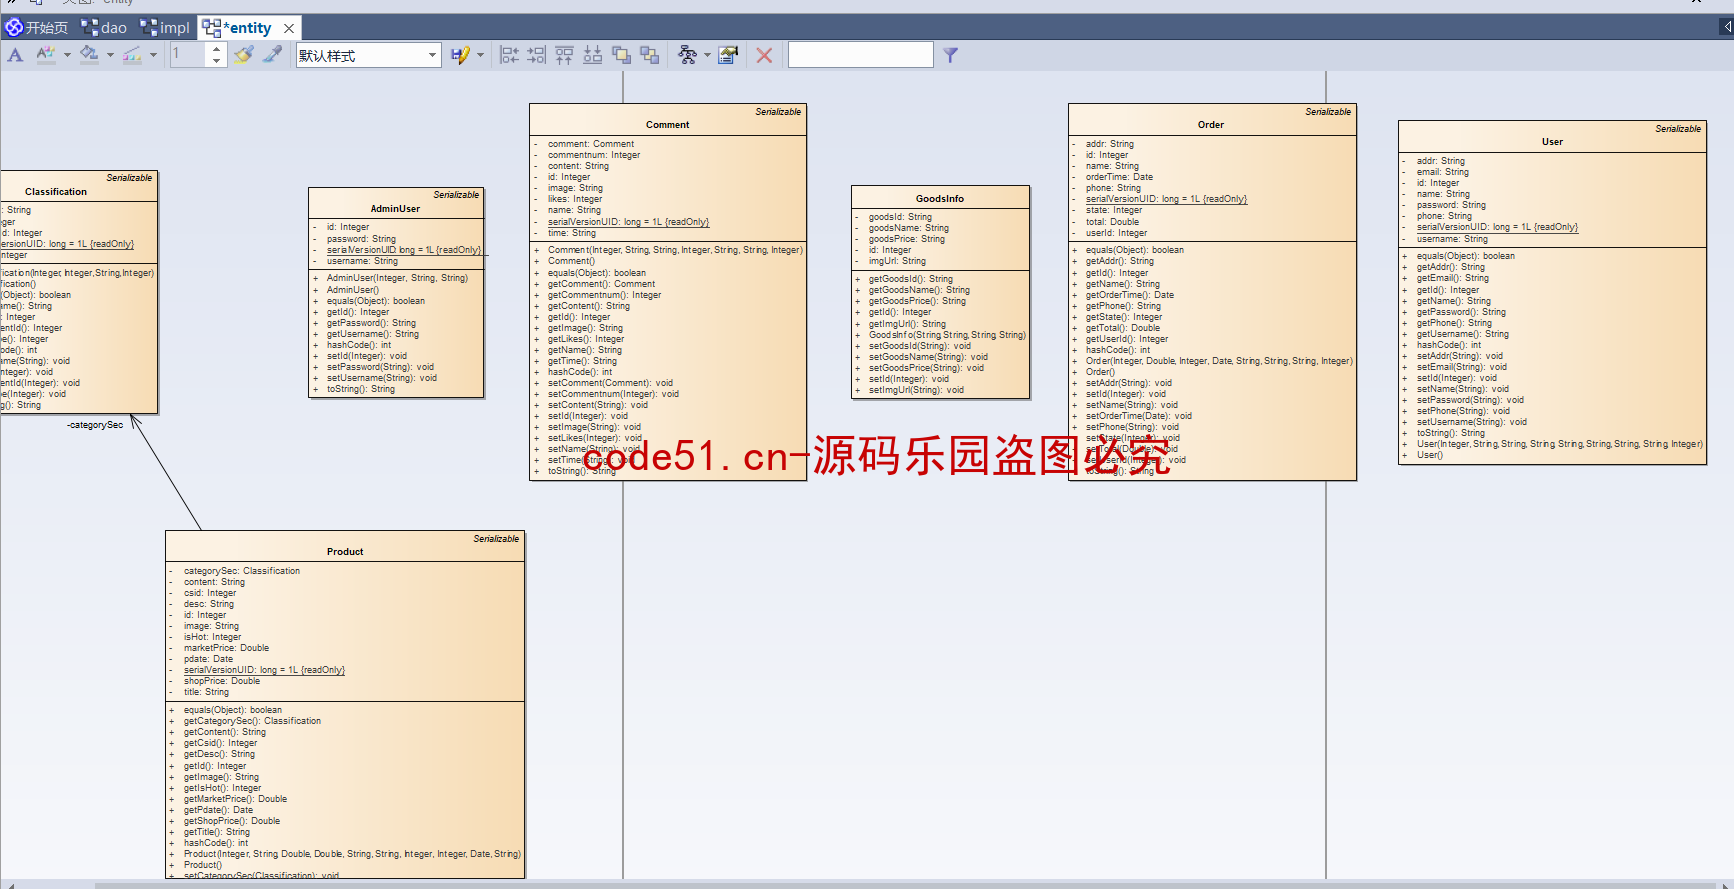Send selected element to back
This screenshot has width=1734, height=889.
650,55
